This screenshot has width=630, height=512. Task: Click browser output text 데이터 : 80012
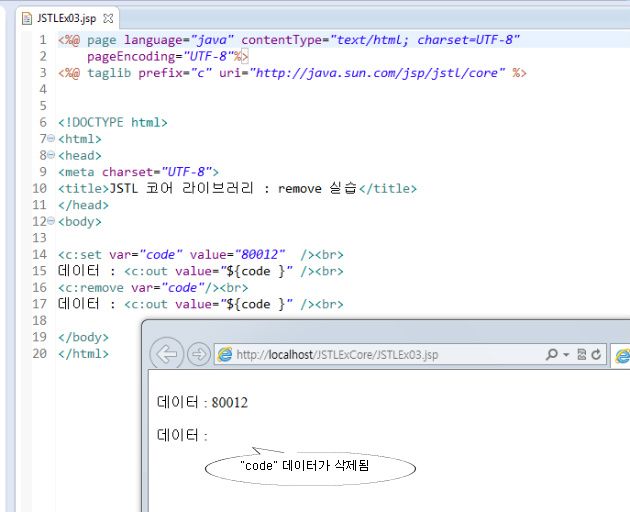coord(202,402)
